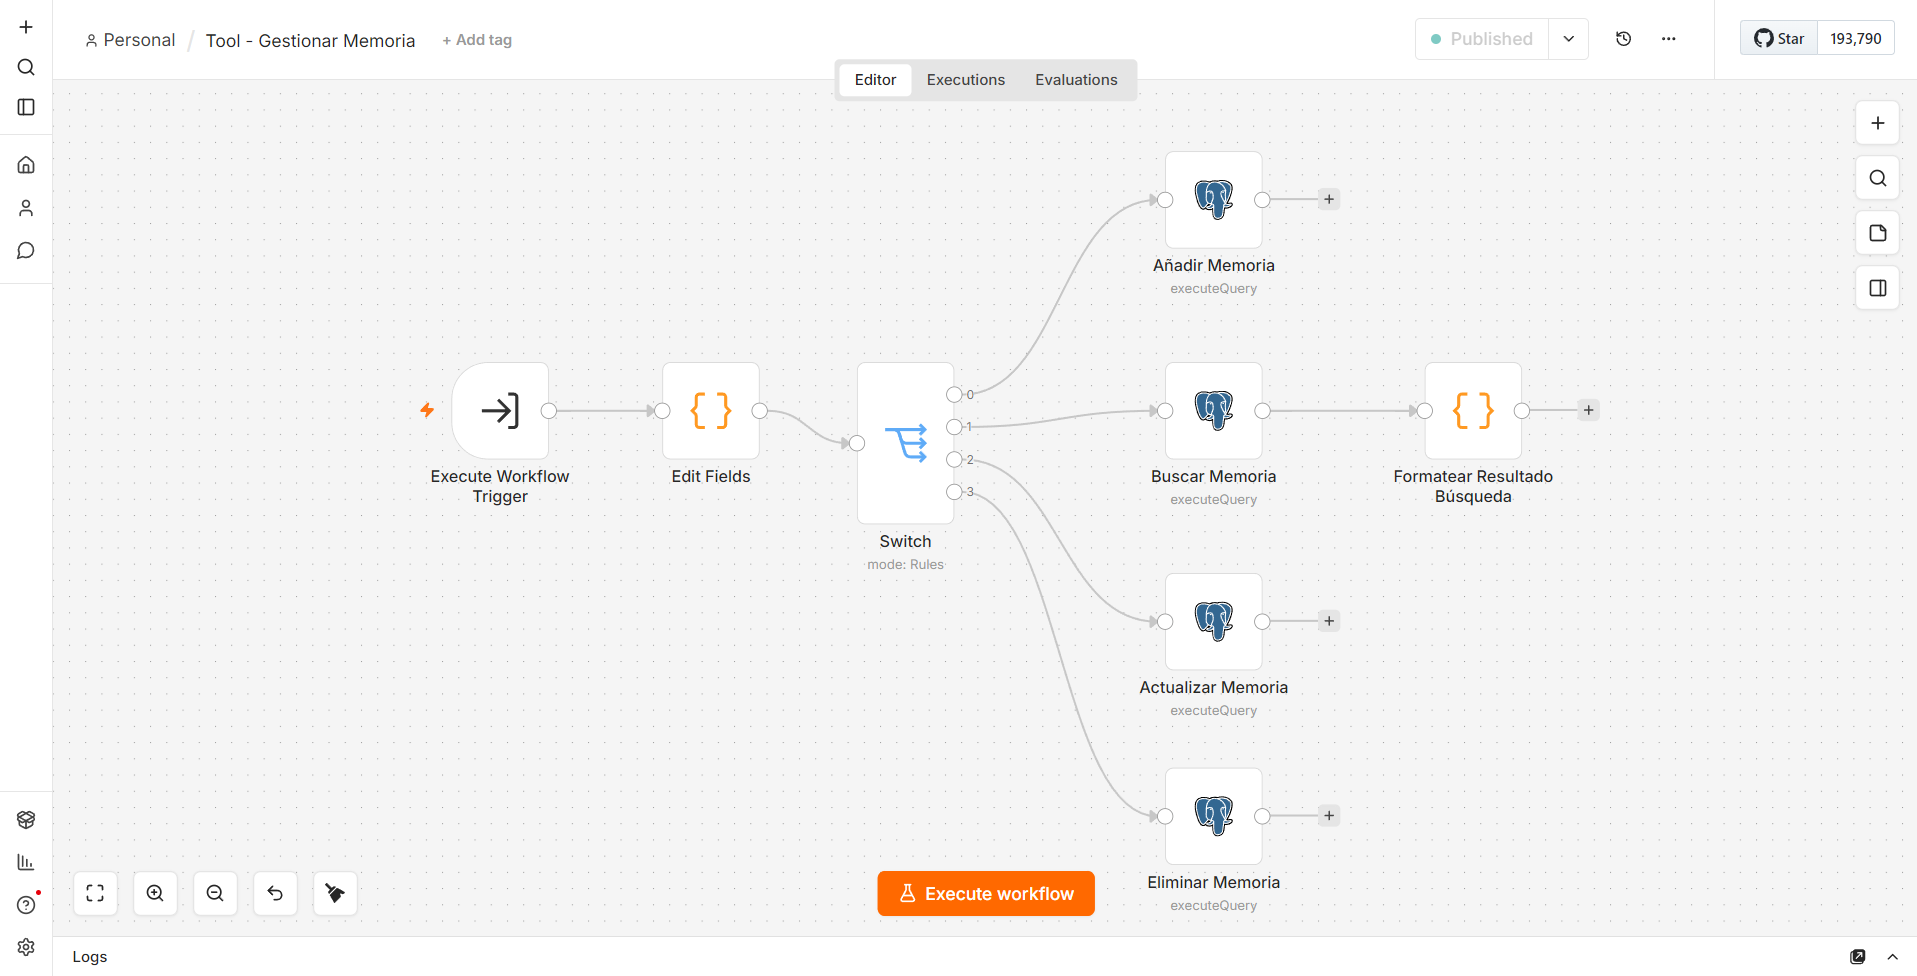Click Switch output 1 handle
This screenshot has height=976, width=1917.
tap(954, 427)
